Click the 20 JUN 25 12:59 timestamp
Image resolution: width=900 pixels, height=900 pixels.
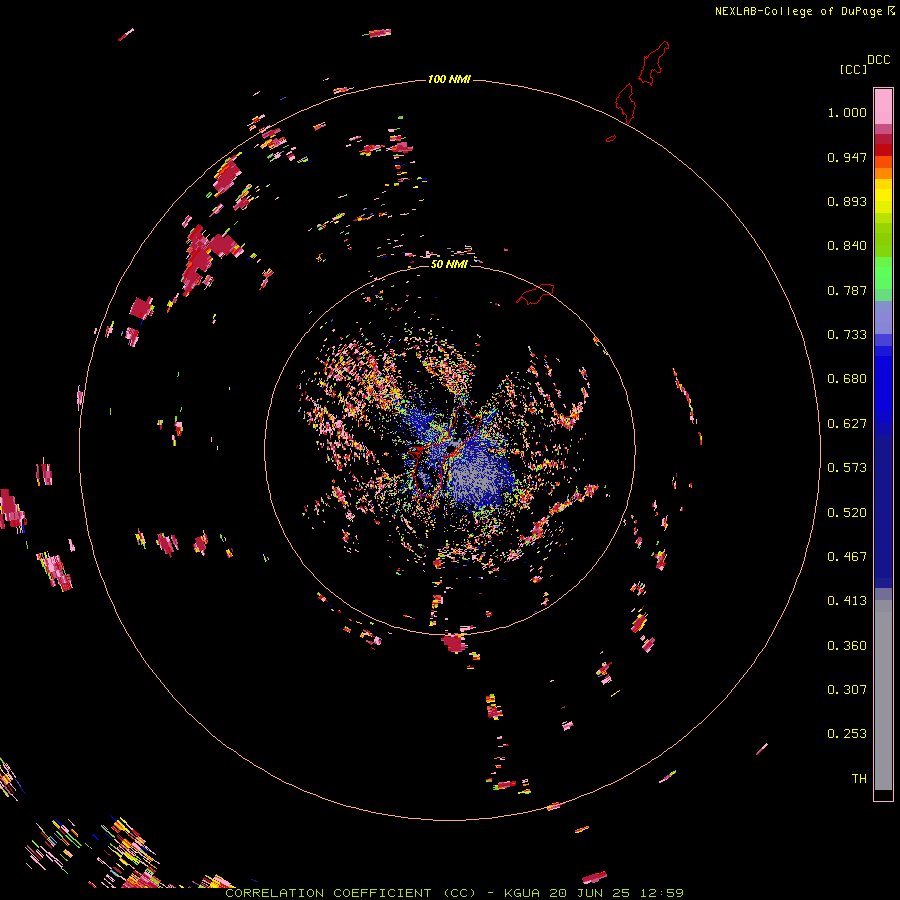(616, 893)
